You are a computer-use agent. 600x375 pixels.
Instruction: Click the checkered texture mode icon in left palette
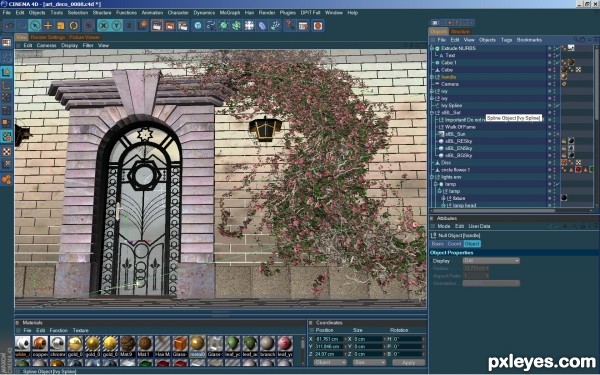click(x=7, y=152)
